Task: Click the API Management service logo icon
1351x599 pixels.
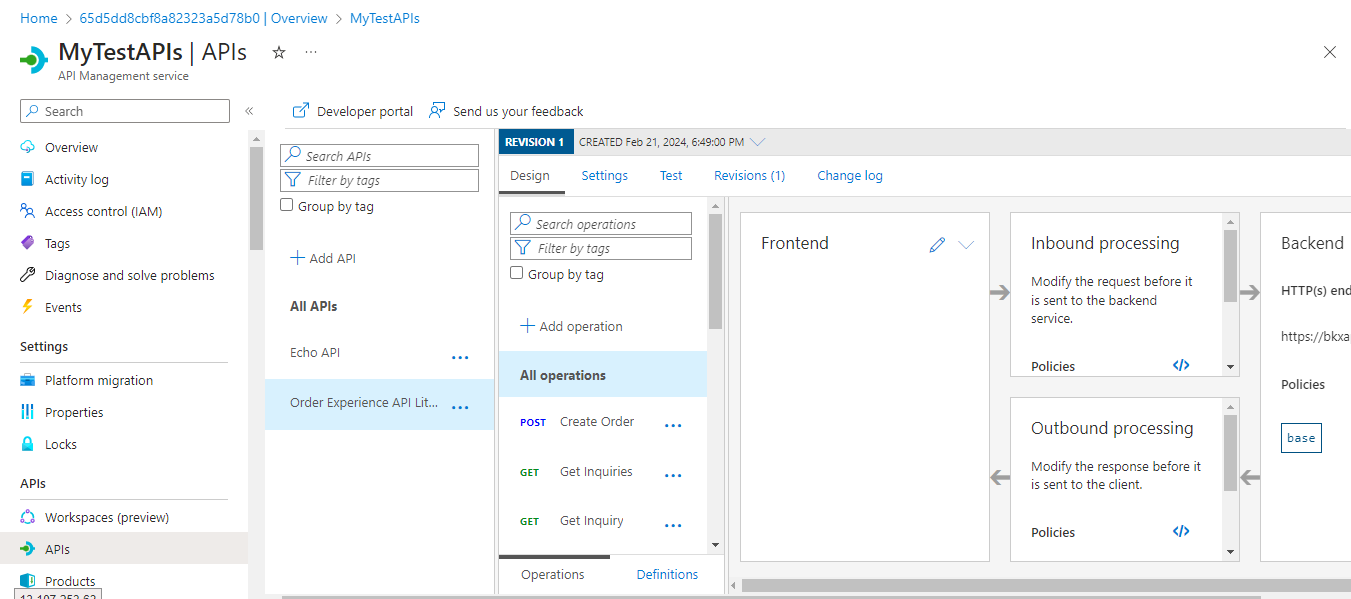Action: (x=34, y=59)
